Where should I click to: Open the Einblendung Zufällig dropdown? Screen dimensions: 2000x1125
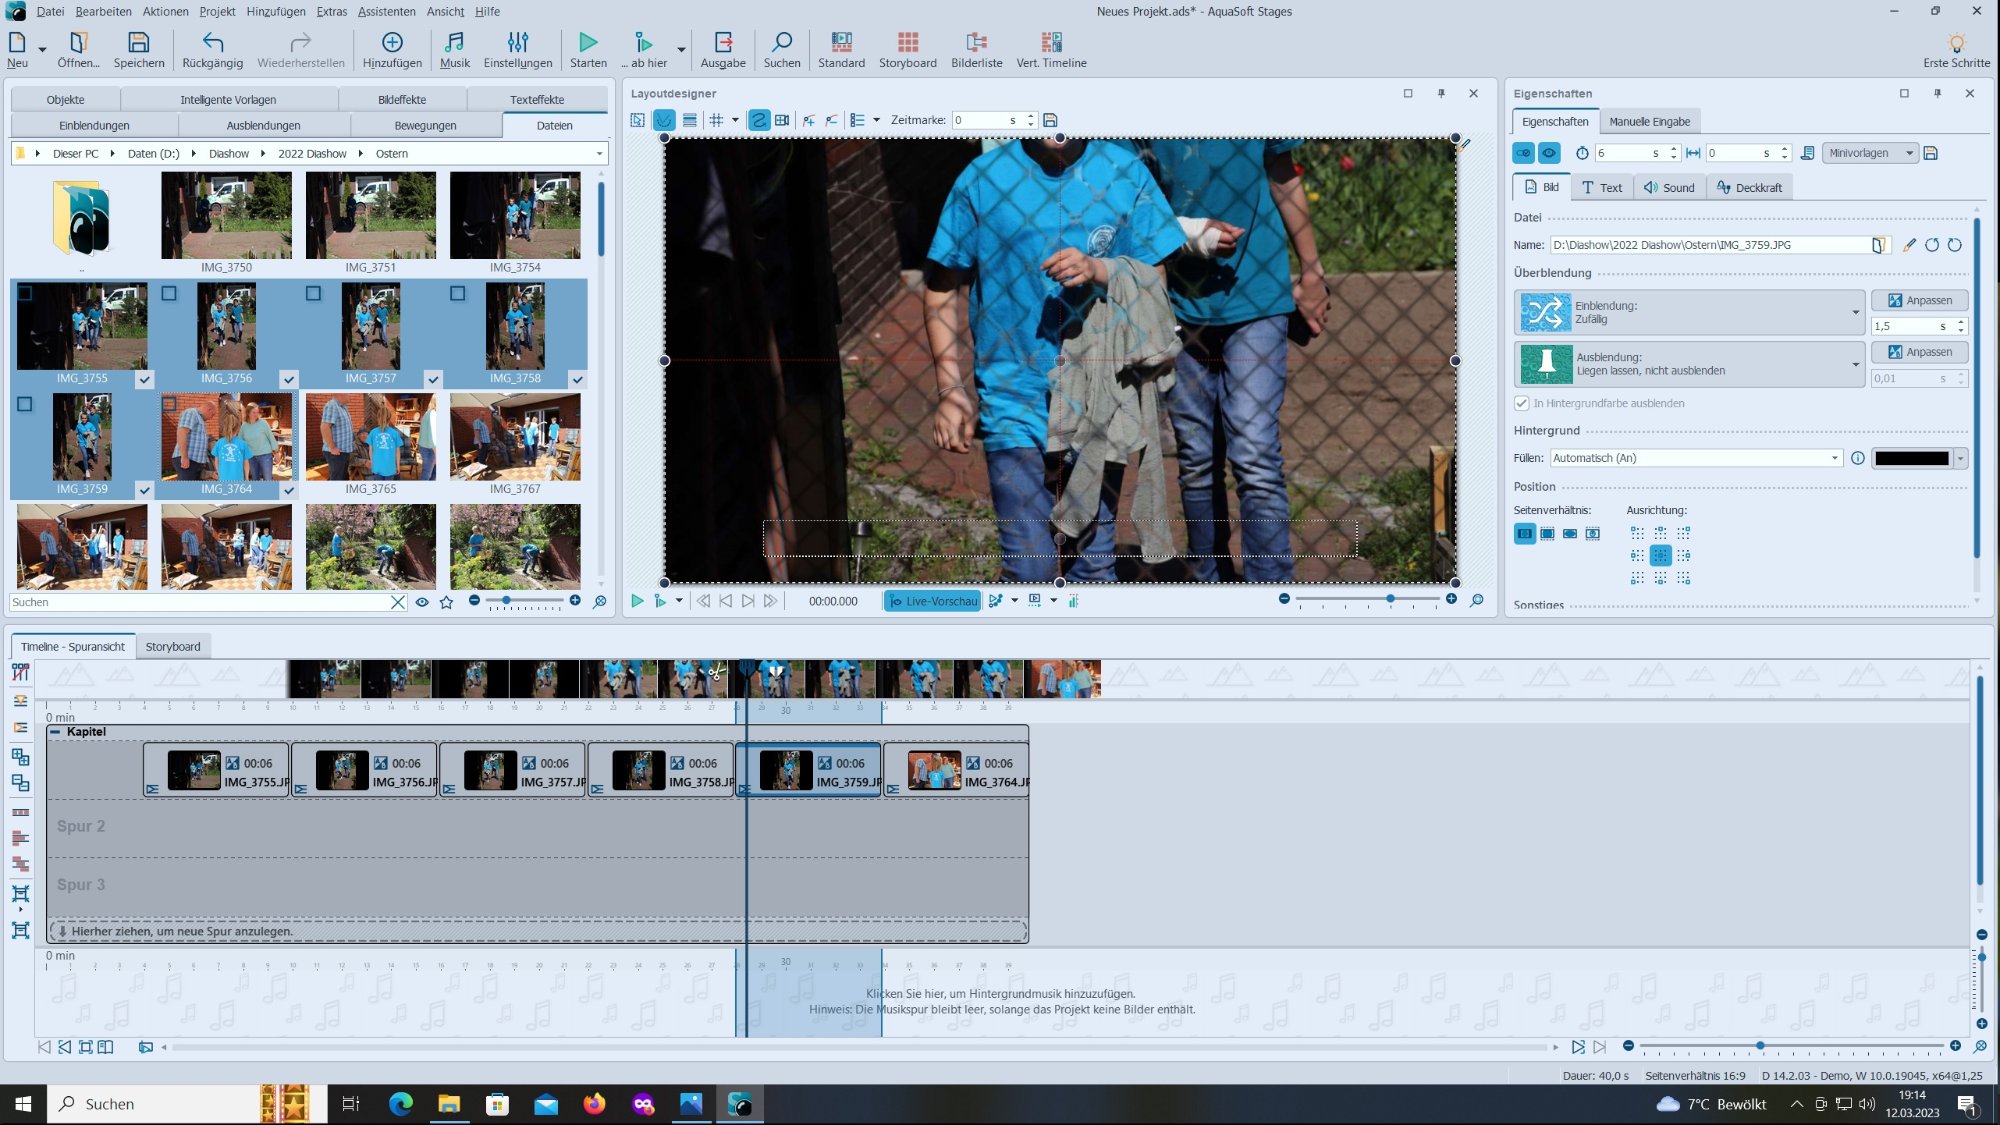pyautogui.click(x=1855, y=313)
